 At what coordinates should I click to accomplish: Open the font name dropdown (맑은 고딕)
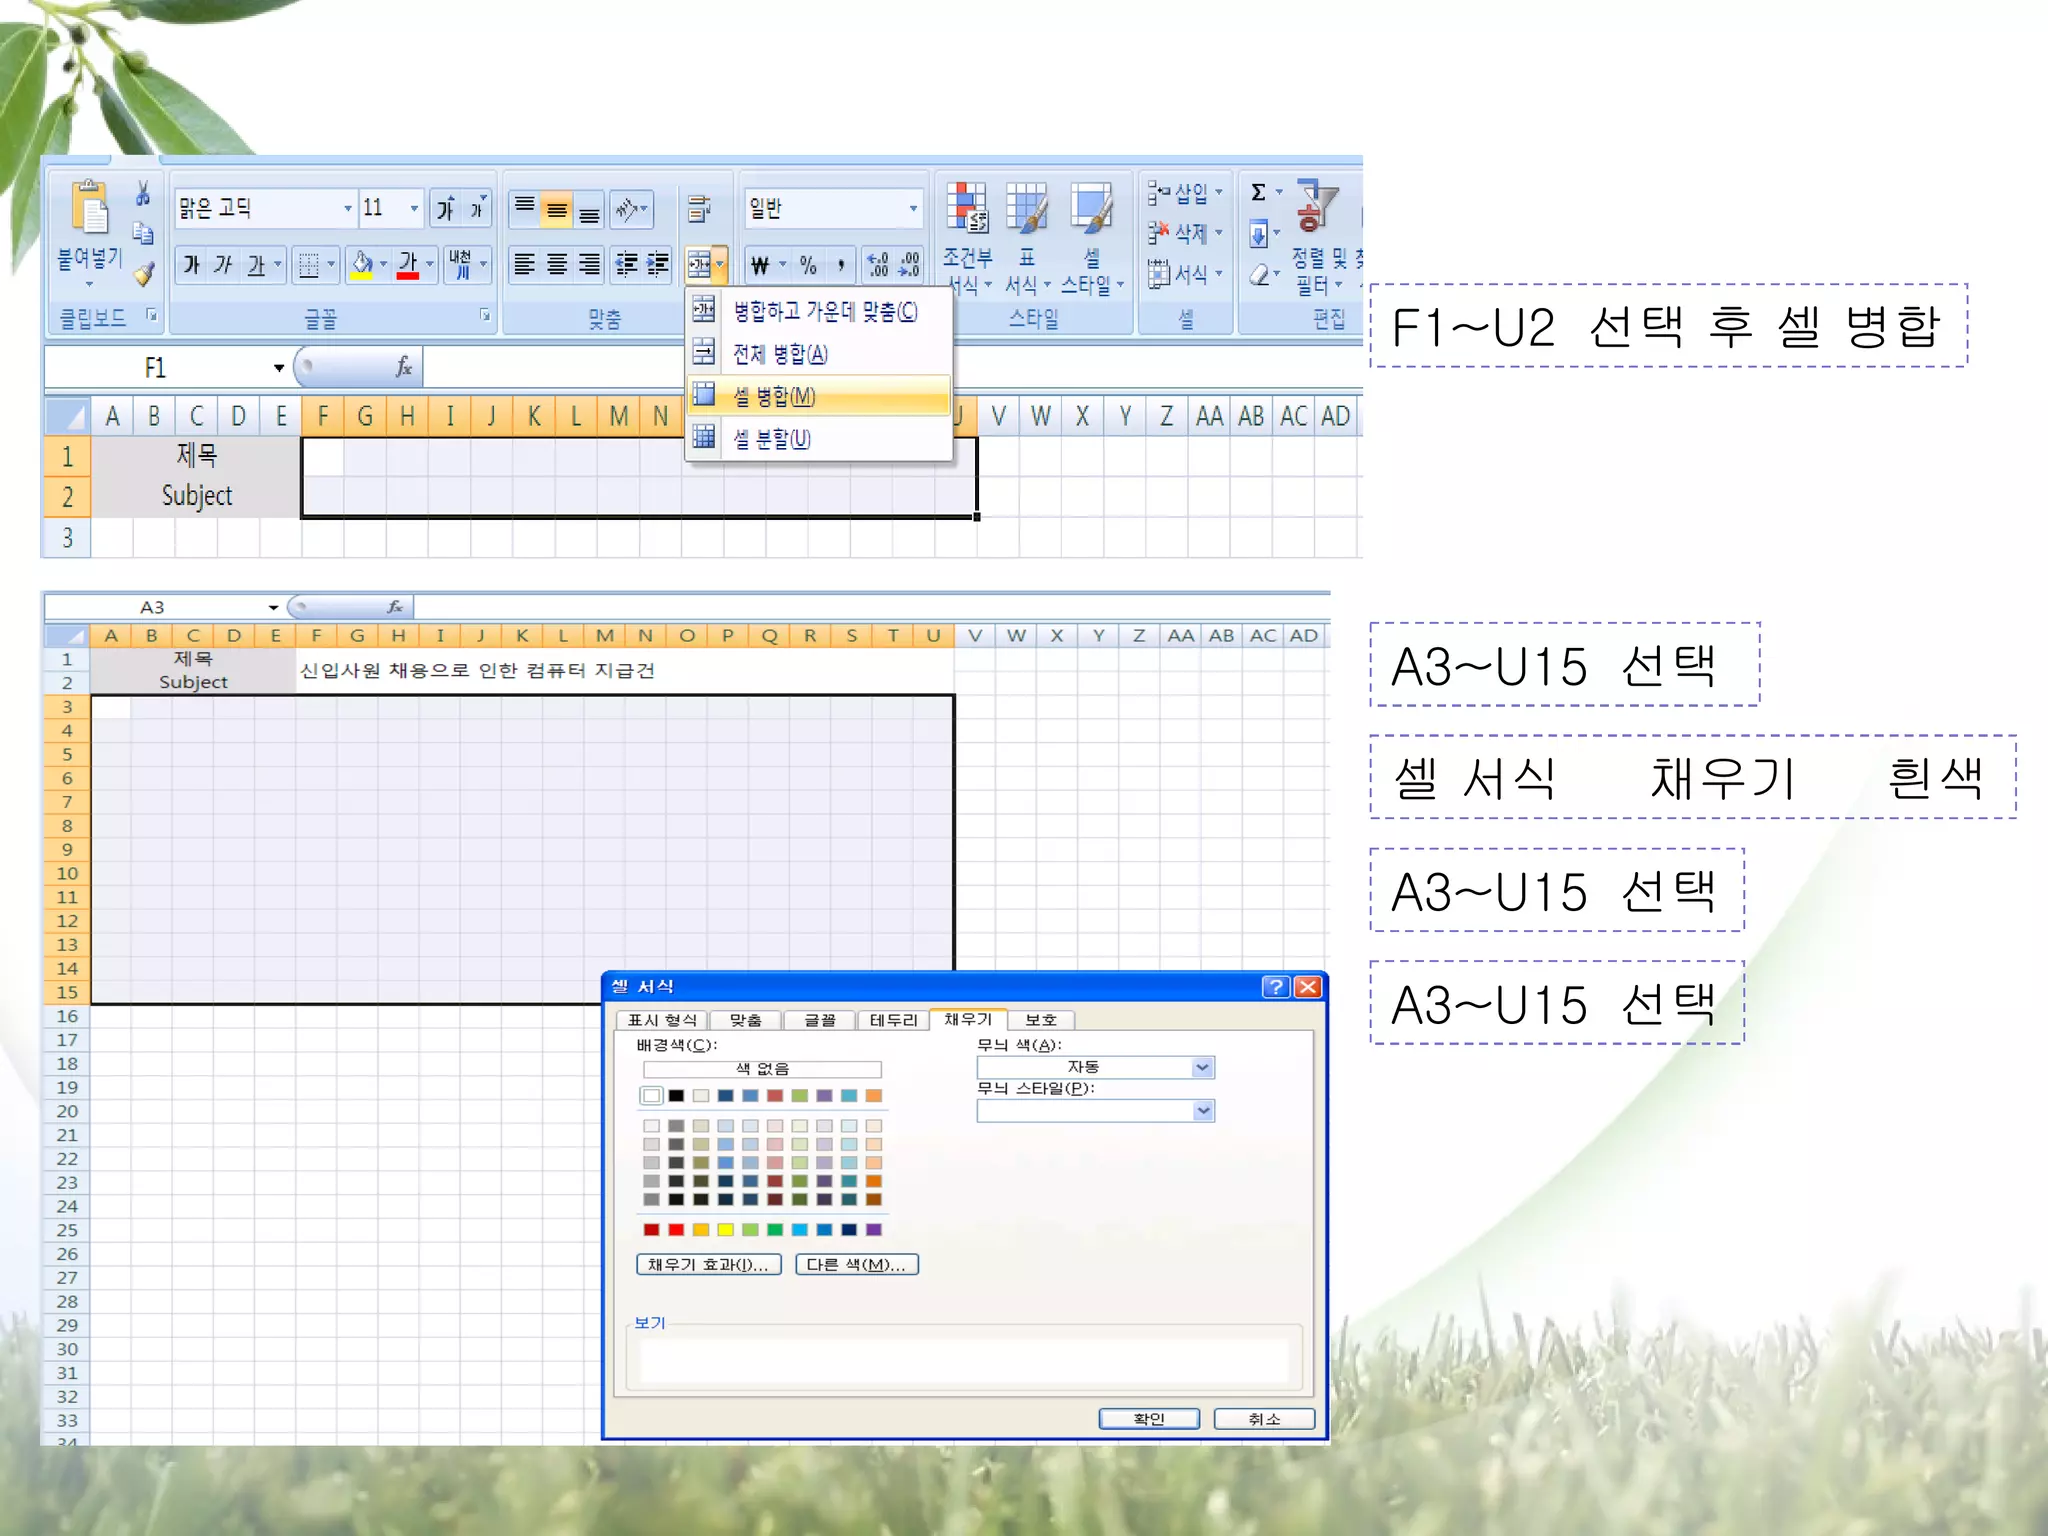point(347,208)
